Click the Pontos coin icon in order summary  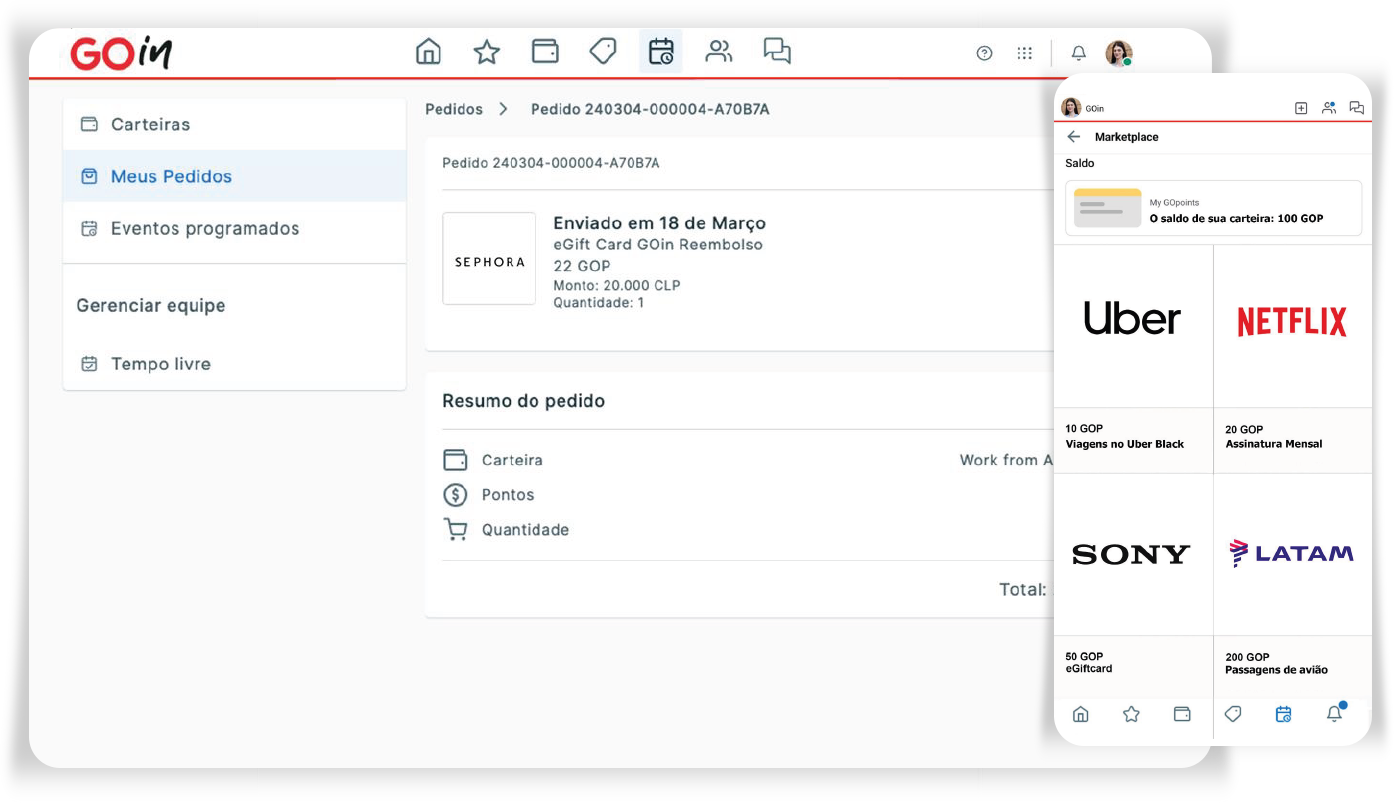coord(455,495)
